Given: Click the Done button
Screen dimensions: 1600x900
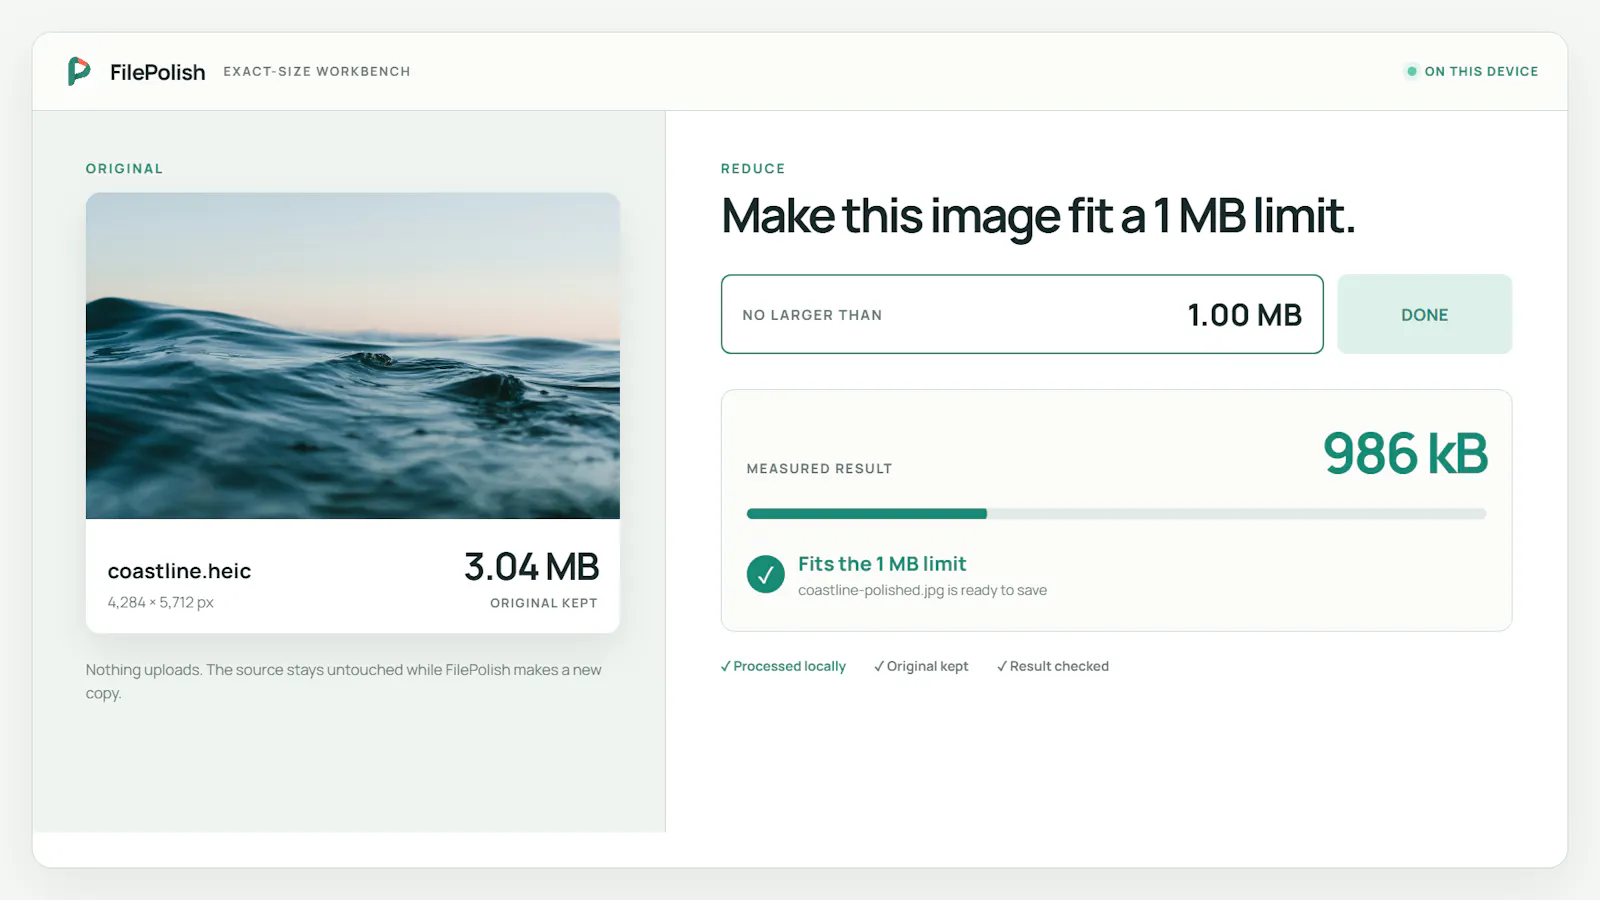Looking at the screenshot, I should [x=1424, y=314].
